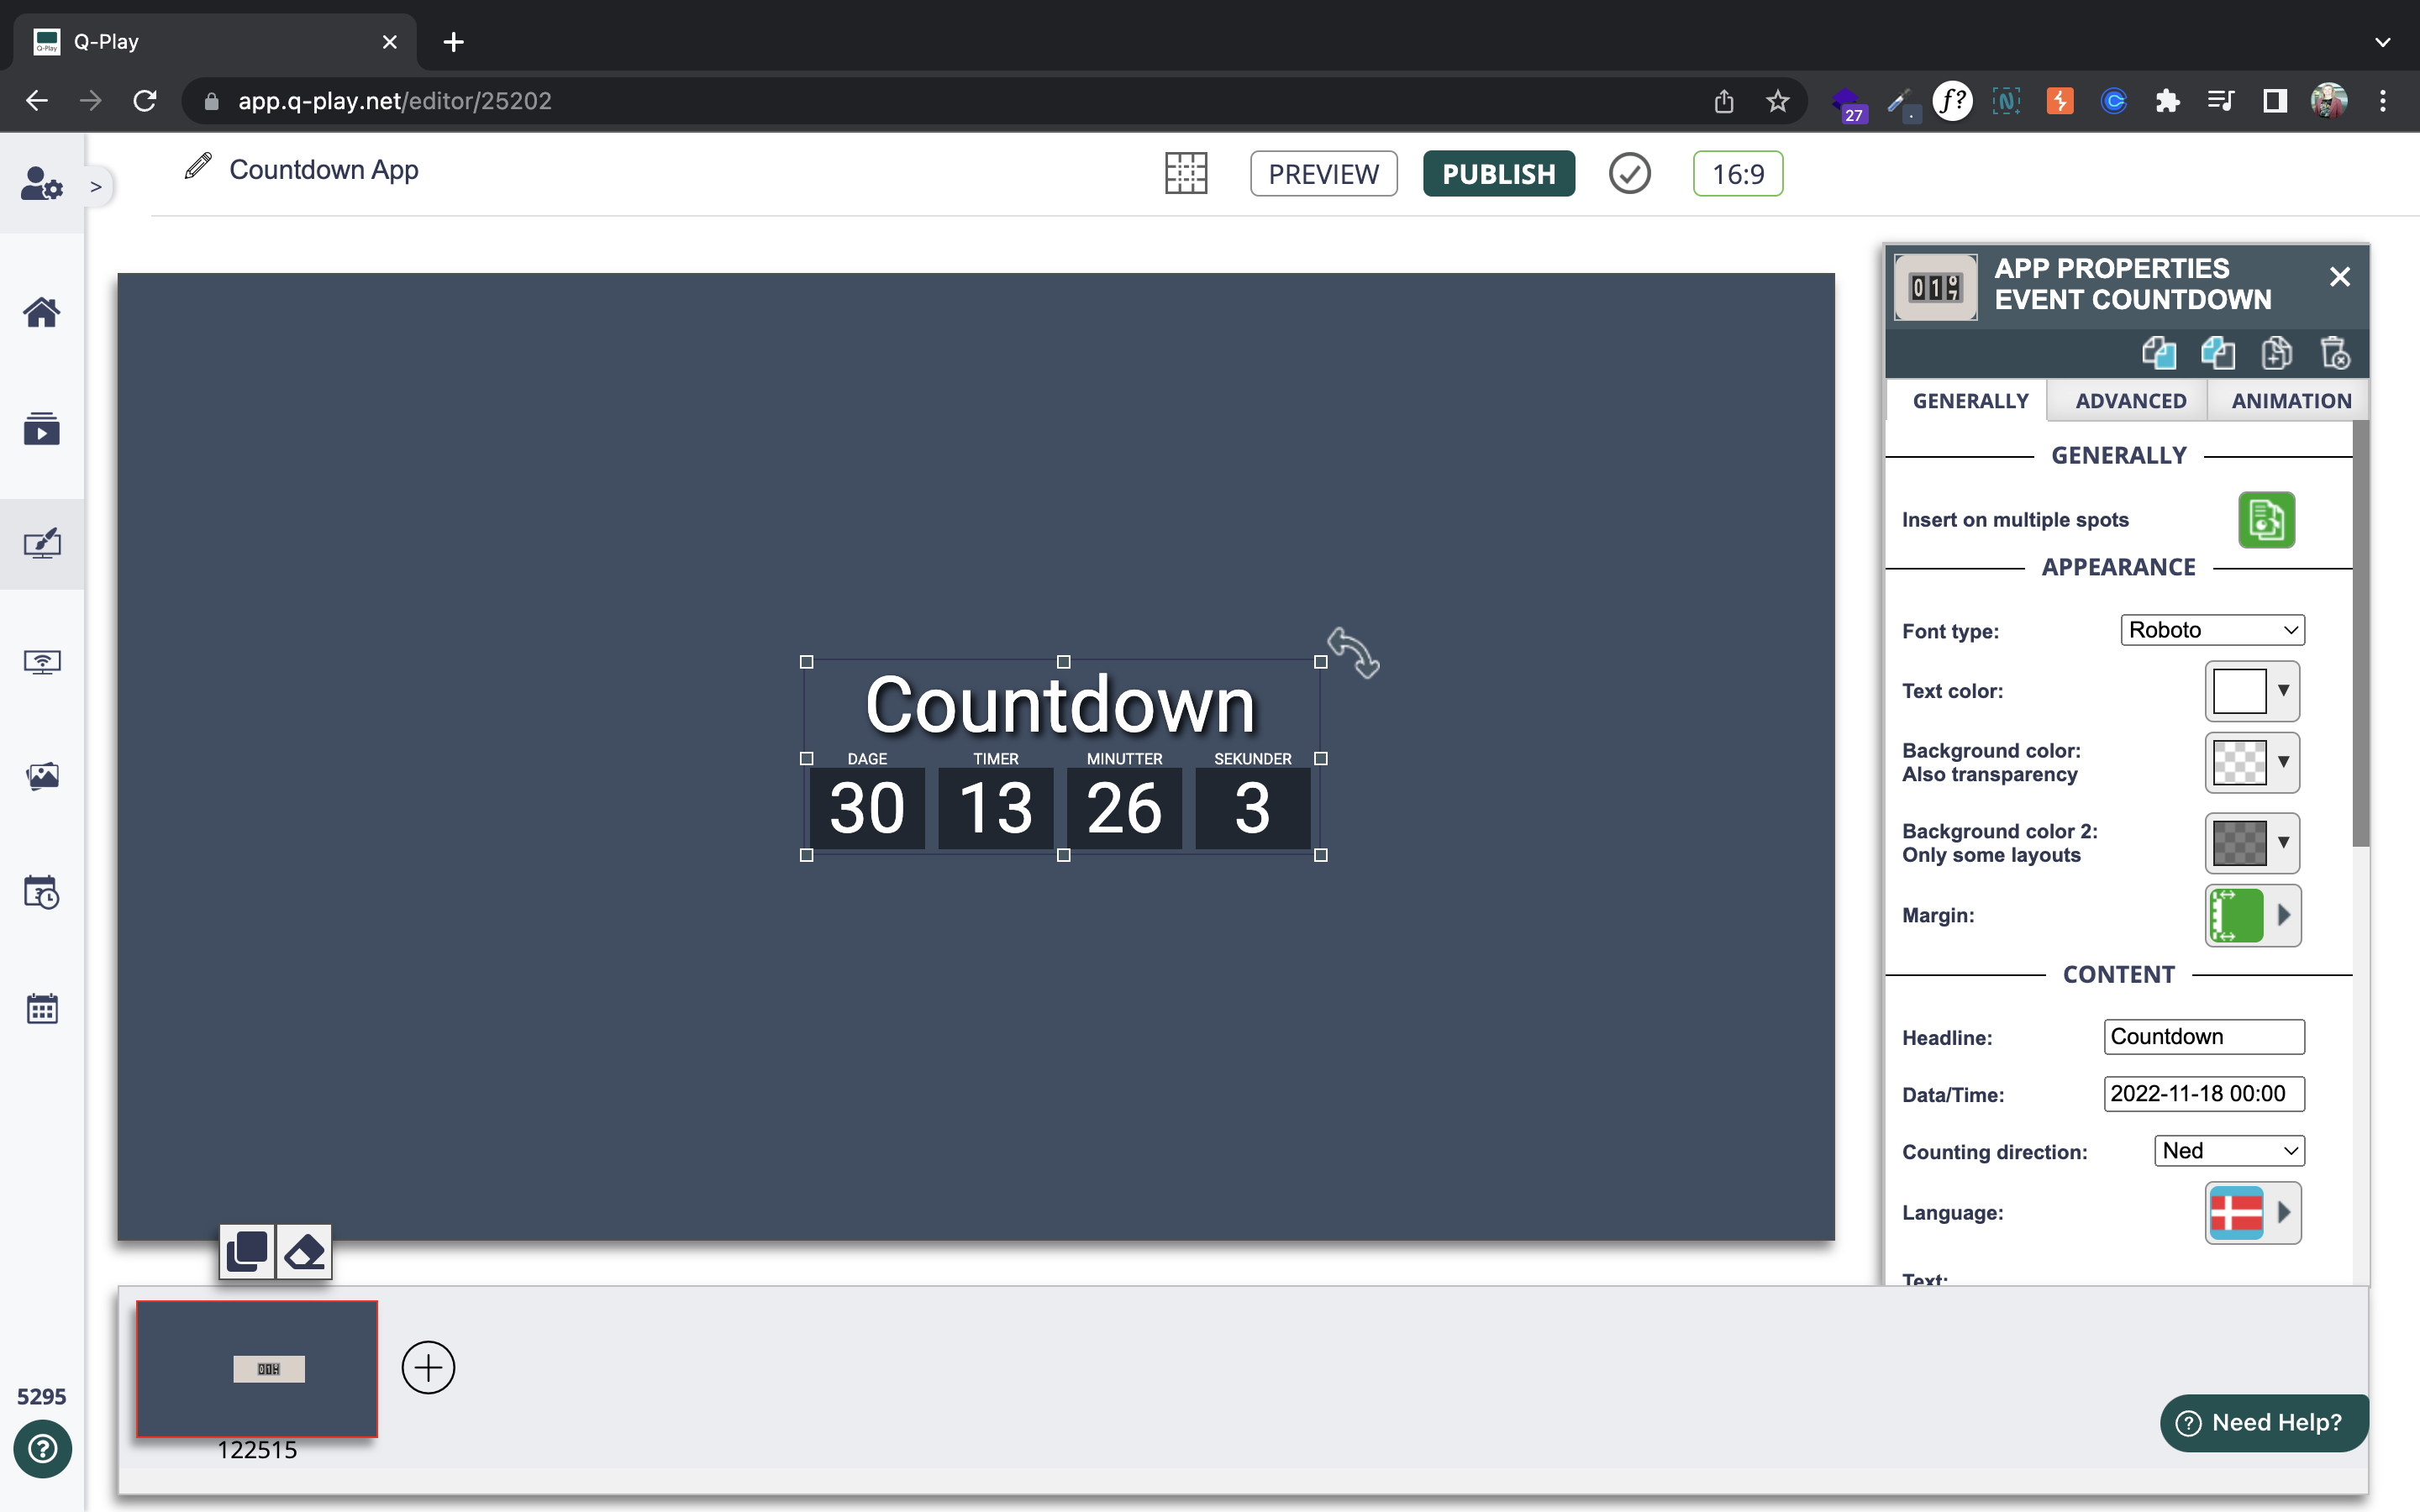
Task: Toggle the 16:9 aspect ratio selector
Action: [1737, 172]
